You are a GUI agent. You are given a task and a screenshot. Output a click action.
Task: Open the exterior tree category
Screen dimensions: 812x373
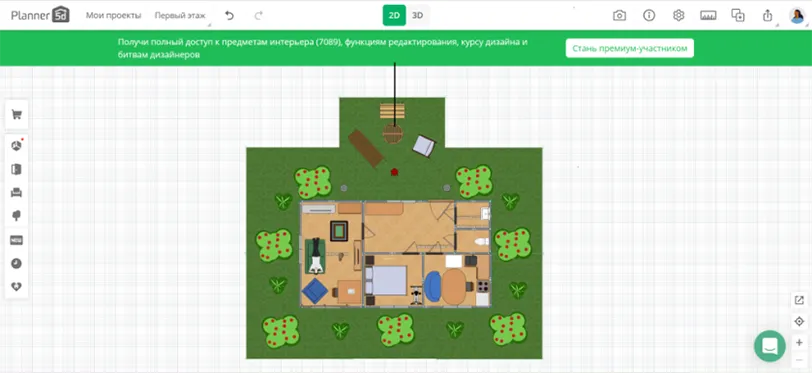pyautogui.click(x=17, y=216)
